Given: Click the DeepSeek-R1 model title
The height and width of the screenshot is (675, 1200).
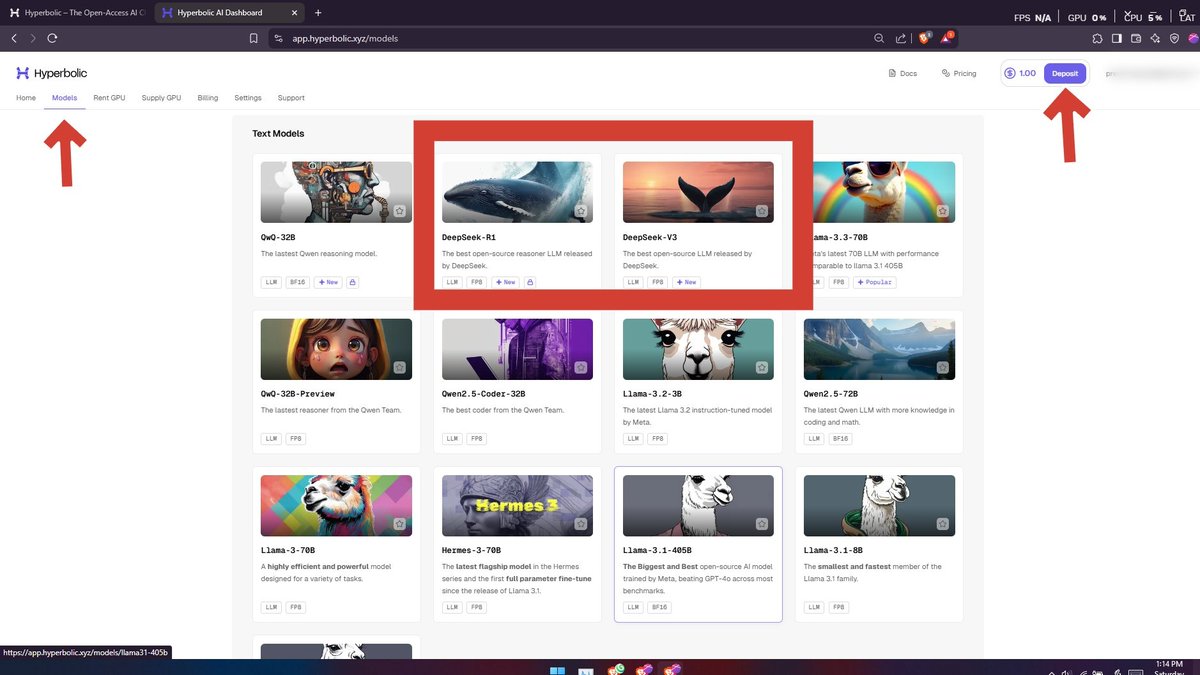Looking at the screenshot, I should point(471,237).
